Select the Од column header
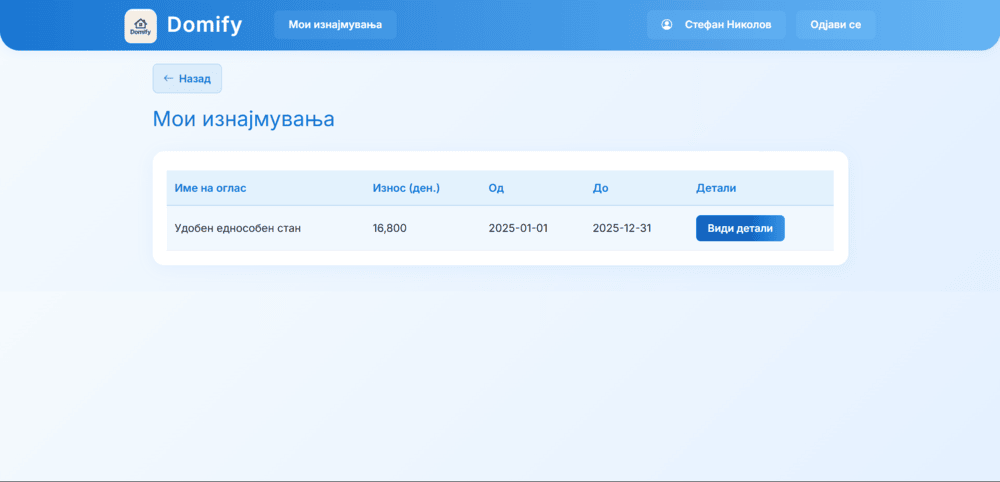Screen dimensions: 1000x482 (x=496, y=188)
